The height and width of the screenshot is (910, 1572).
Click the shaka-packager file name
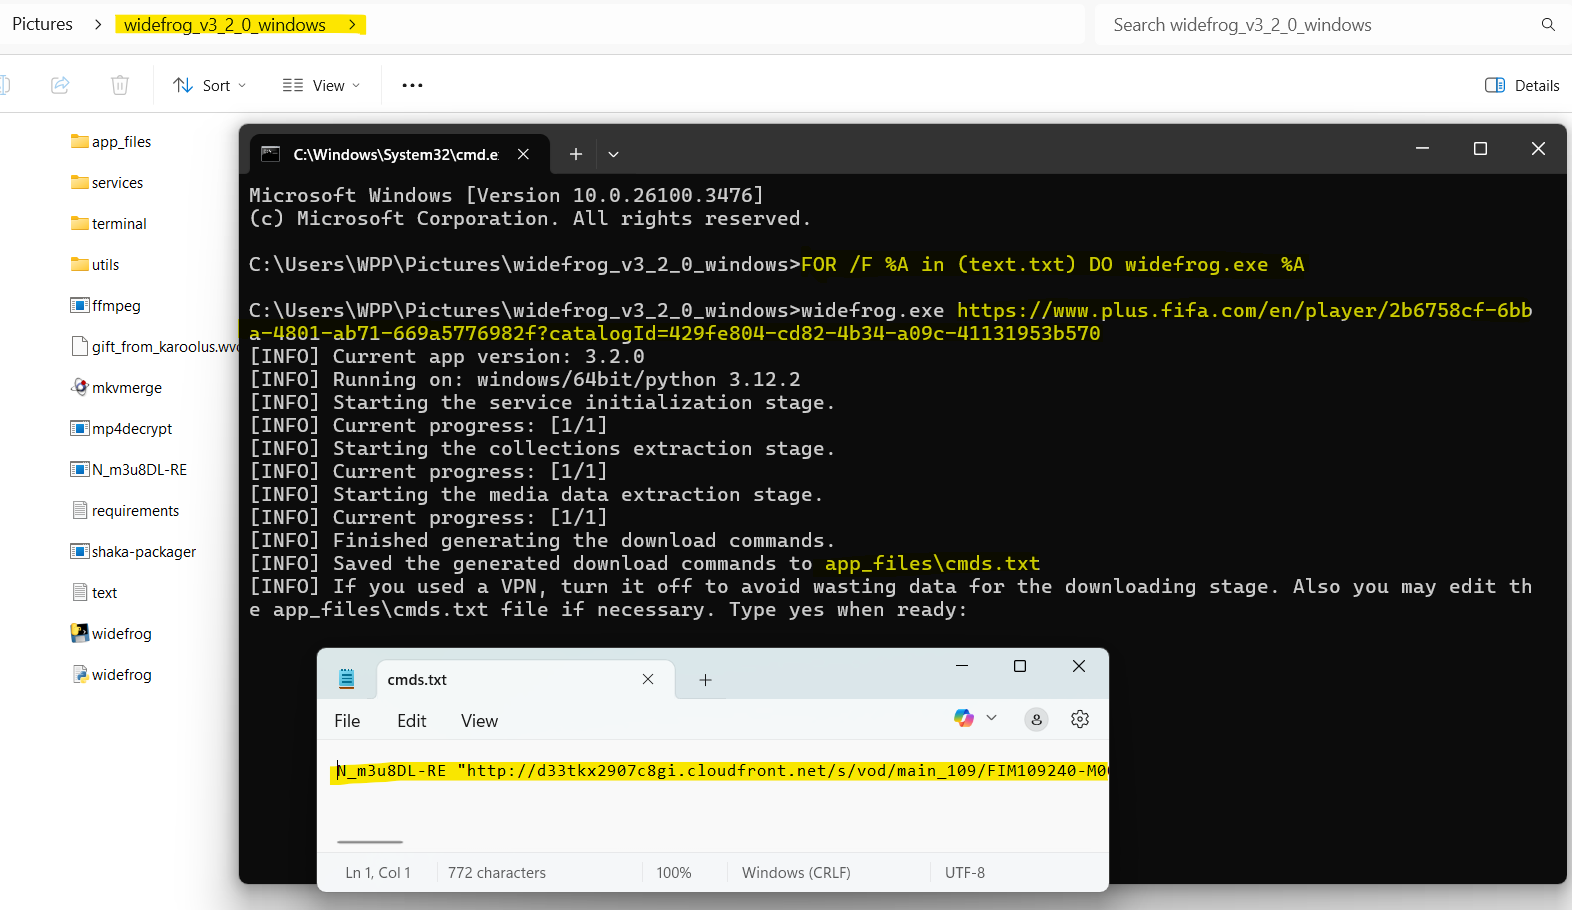pyautogui.click(x=144, y=552)
